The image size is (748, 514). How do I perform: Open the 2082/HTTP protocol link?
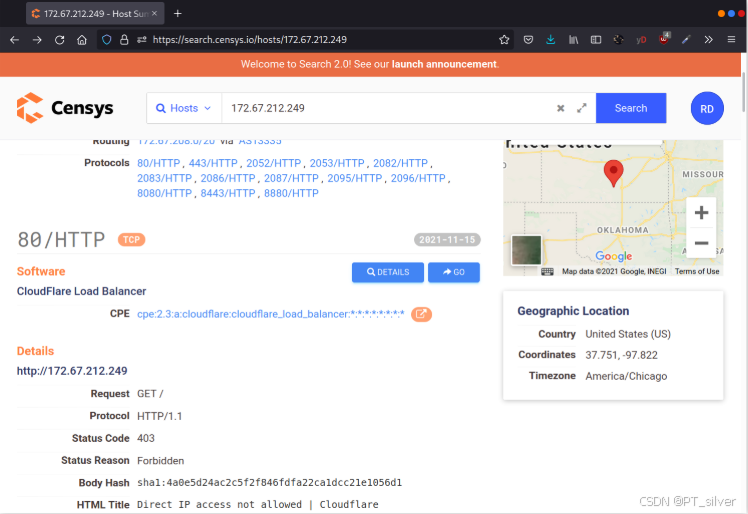tap(400, 163)
